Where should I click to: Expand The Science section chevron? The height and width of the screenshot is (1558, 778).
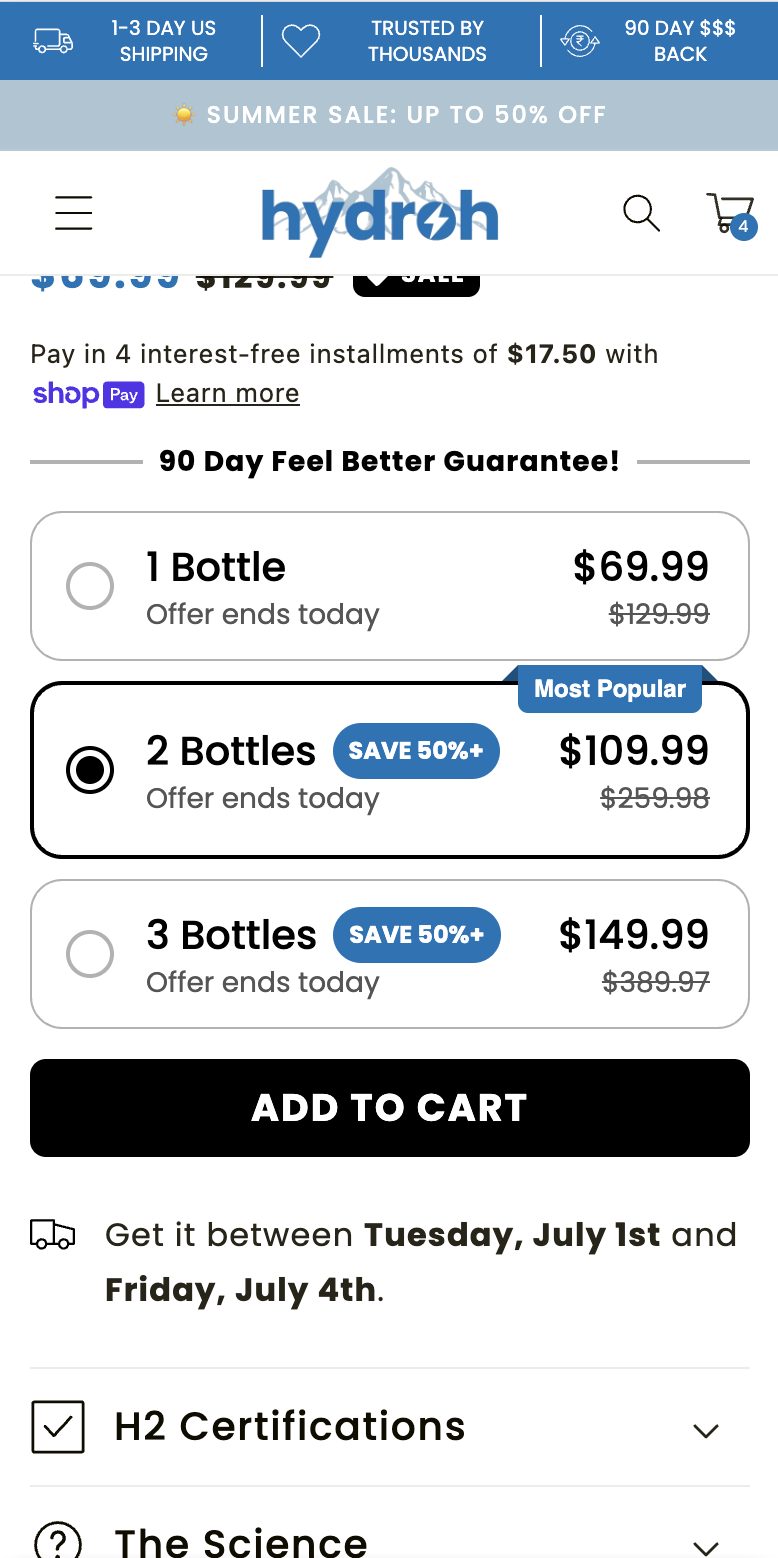click(x=706, y=1547)
